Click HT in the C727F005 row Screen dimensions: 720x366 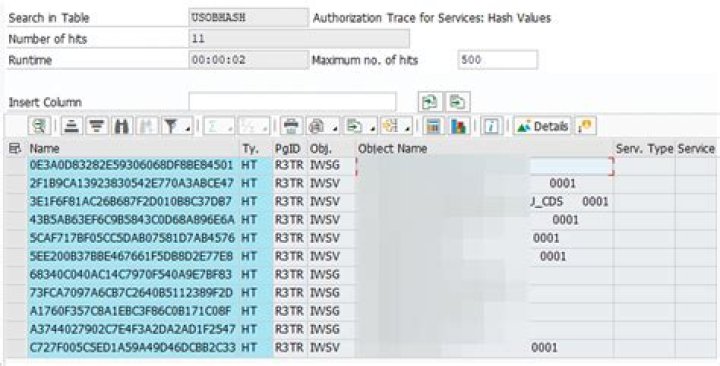[x=249, y=348]
